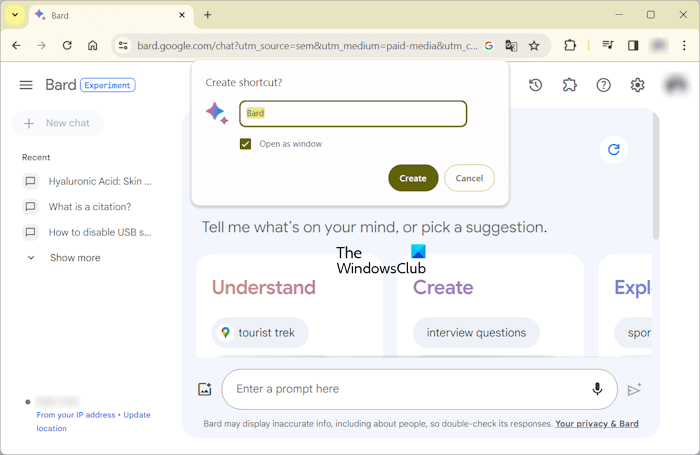Open the media control icon in toolbar
700x455 pixels.
(608, 45)
